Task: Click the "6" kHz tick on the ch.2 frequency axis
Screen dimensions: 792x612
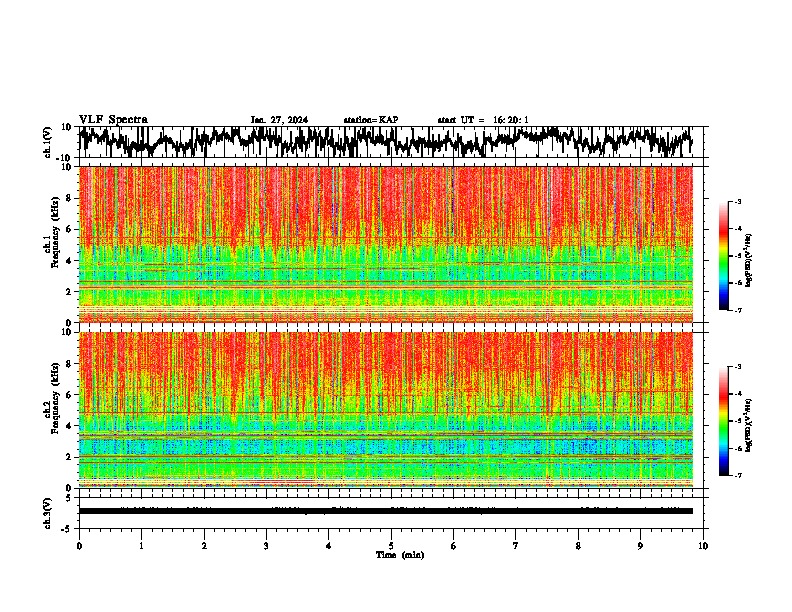Action: point(70,395)
